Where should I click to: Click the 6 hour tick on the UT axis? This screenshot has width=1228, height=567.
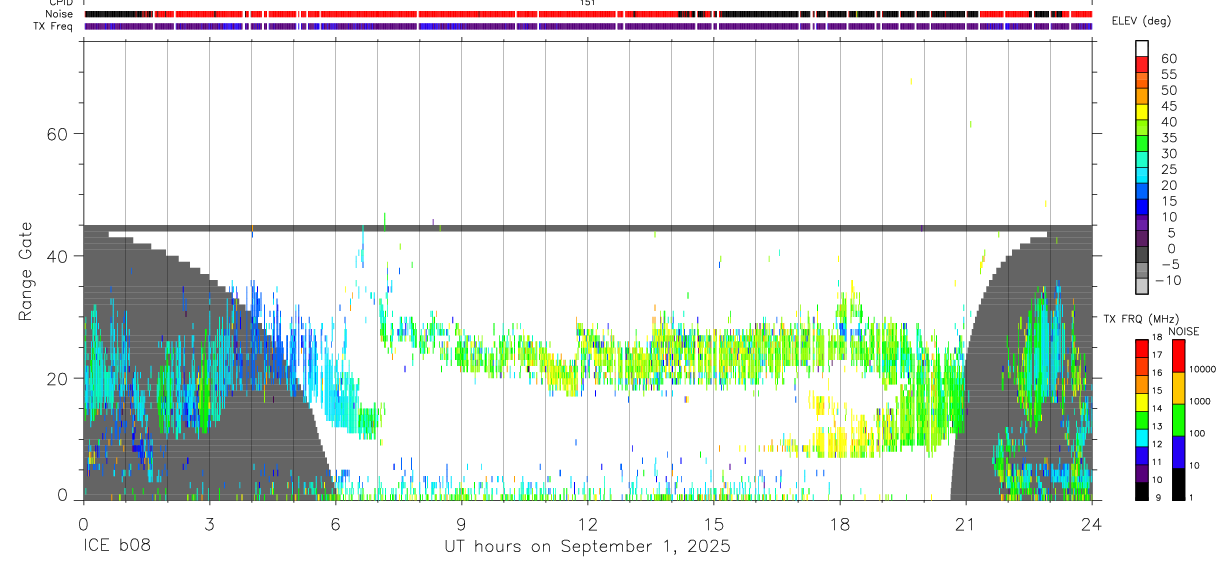pos(335,523)
